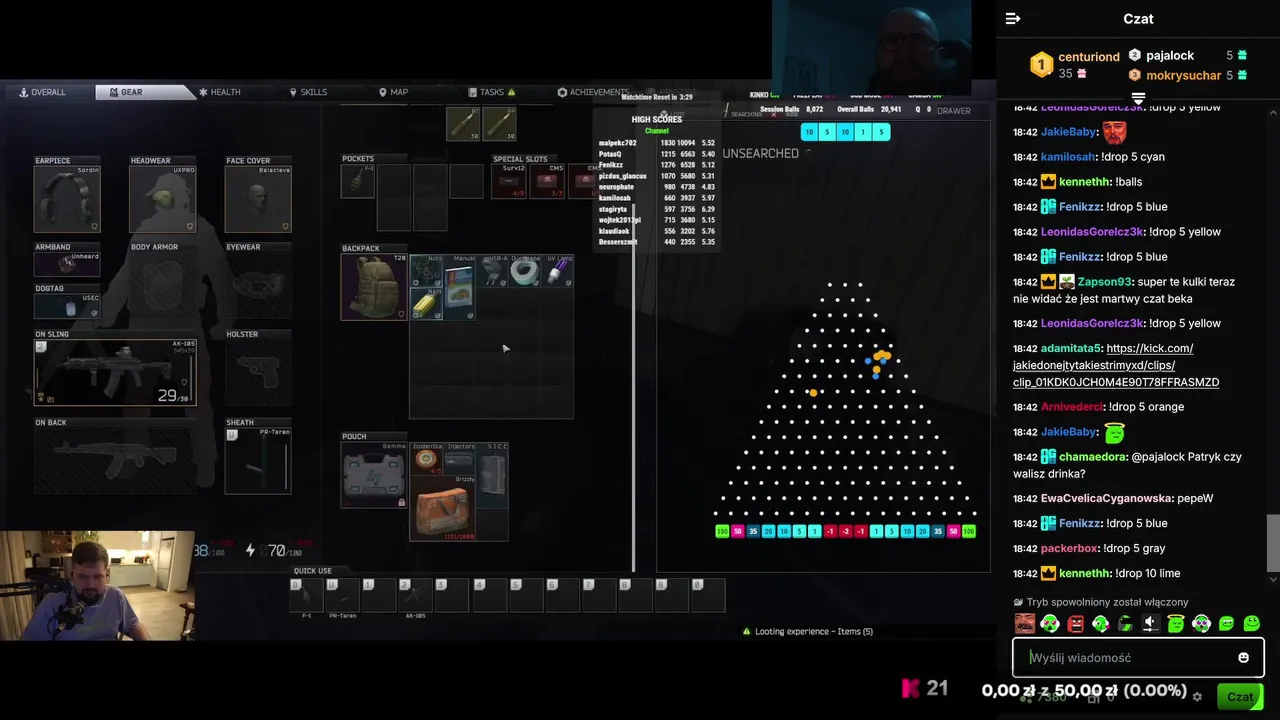Select the GoldenStar balm in pouch
Screen dimensions: 1280x720
click(426, 459)
